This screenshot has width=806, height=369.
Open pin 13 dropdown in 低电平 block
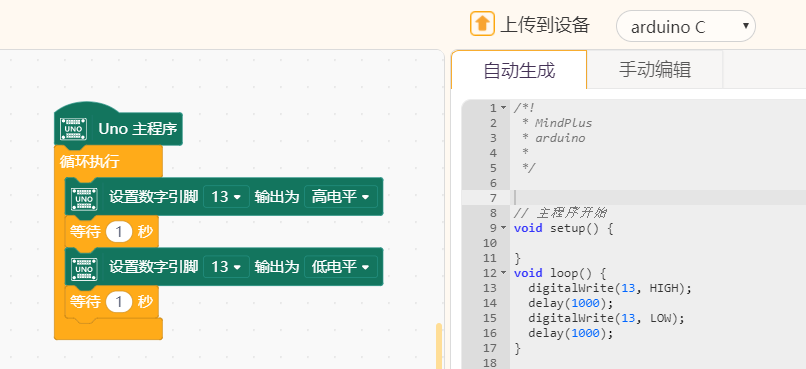226,267
